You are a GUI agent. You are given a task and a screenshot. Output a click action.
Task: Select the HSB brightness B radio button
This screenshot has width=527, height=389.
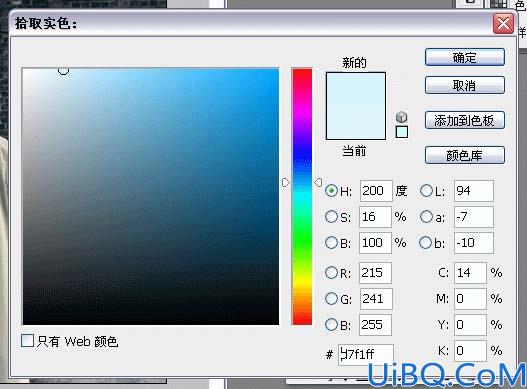[x=331, y=242]
